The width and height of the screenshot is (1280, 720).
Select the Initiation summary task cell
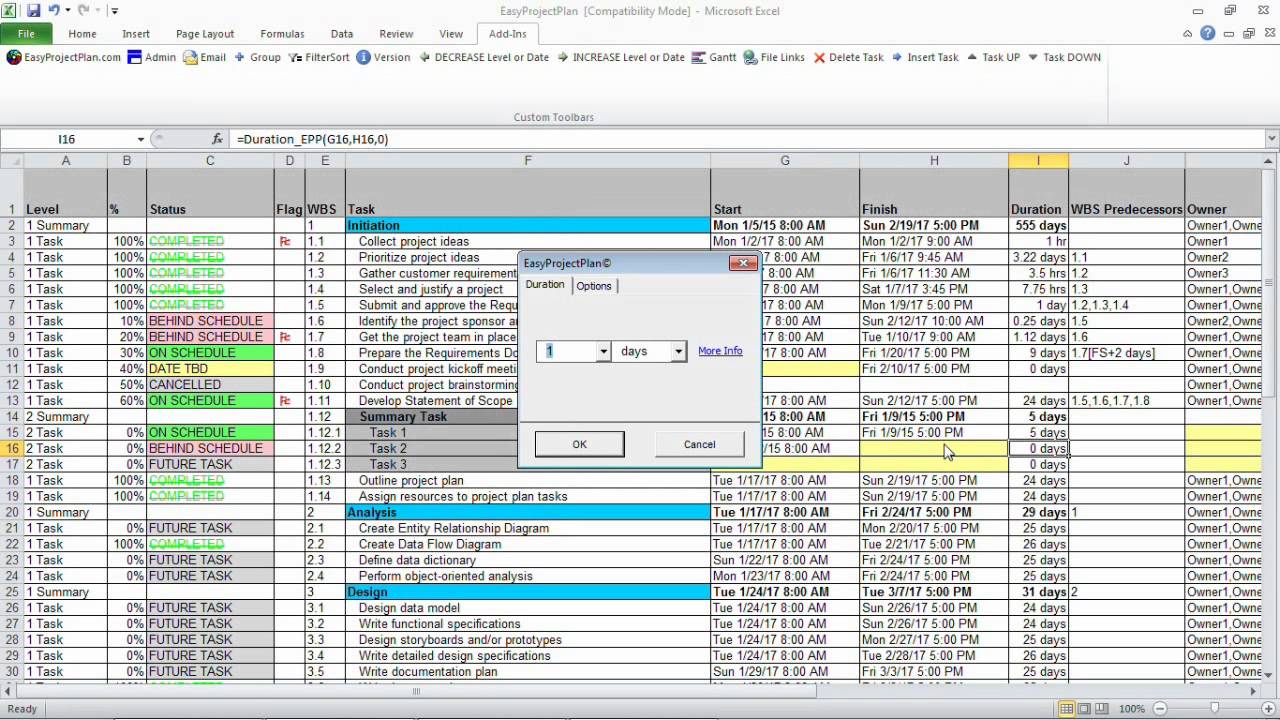[x=528, y=225]
